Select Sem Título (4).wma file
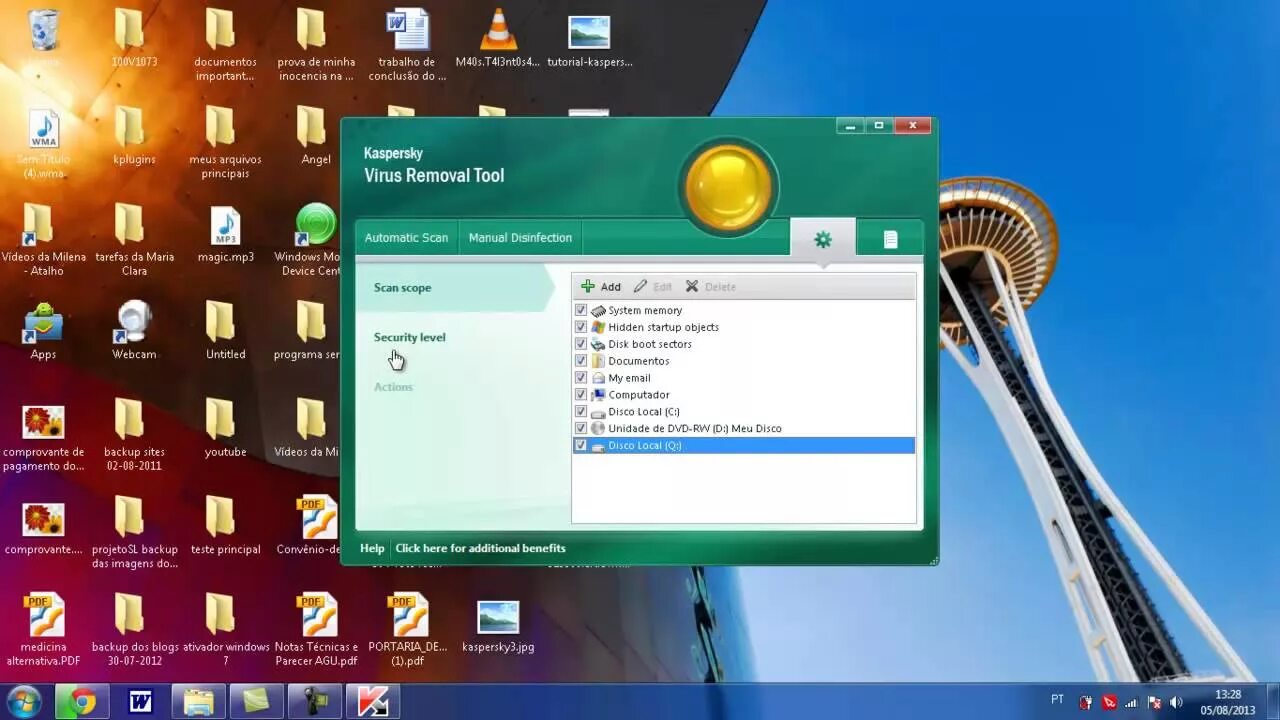This screenshot has height=720, width=1280. click(43, 144)
